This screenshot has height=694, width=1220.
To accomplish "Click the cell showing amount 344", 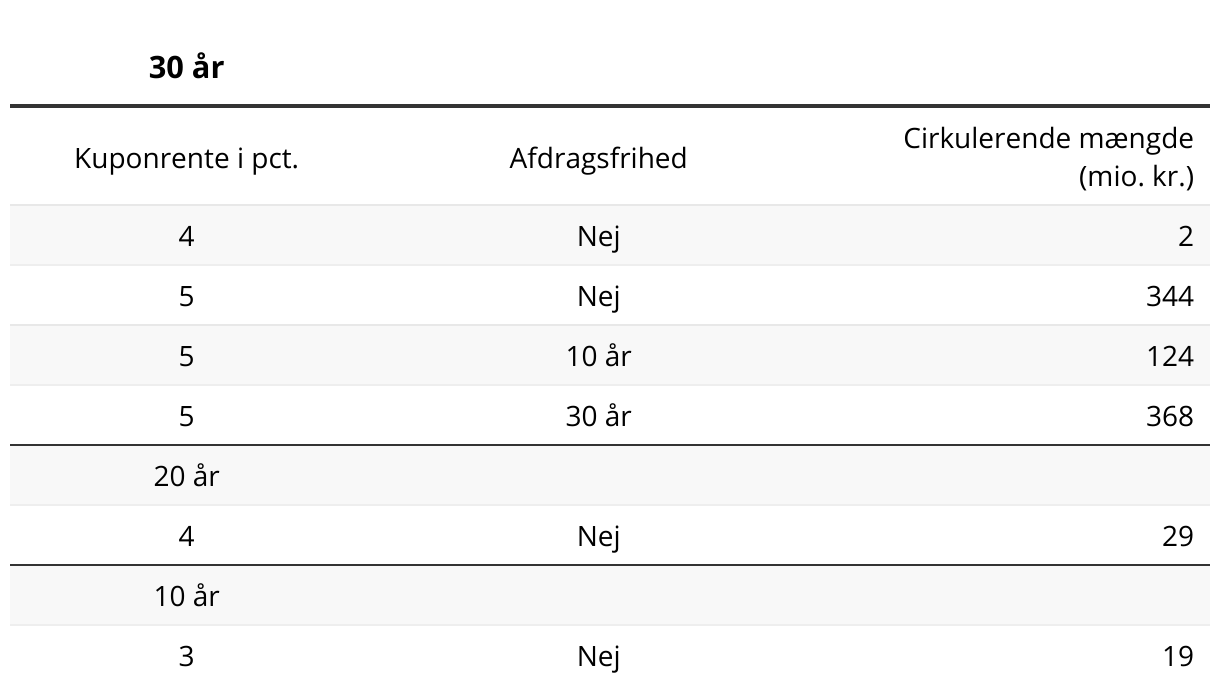I will [x=1169, y=296].
